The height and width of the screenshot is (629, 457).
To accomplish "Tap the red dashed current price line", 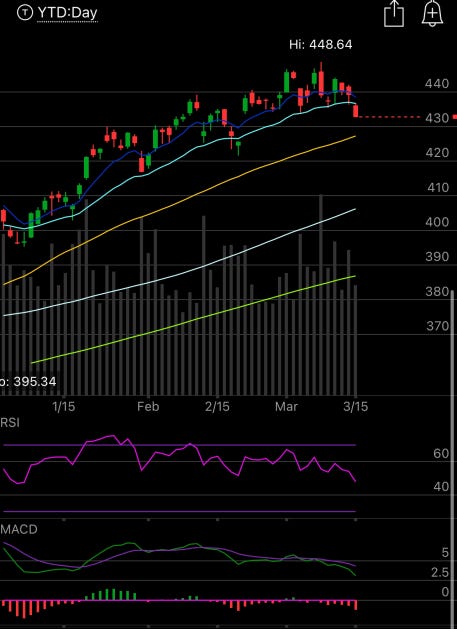I will (x=389, y=117).
